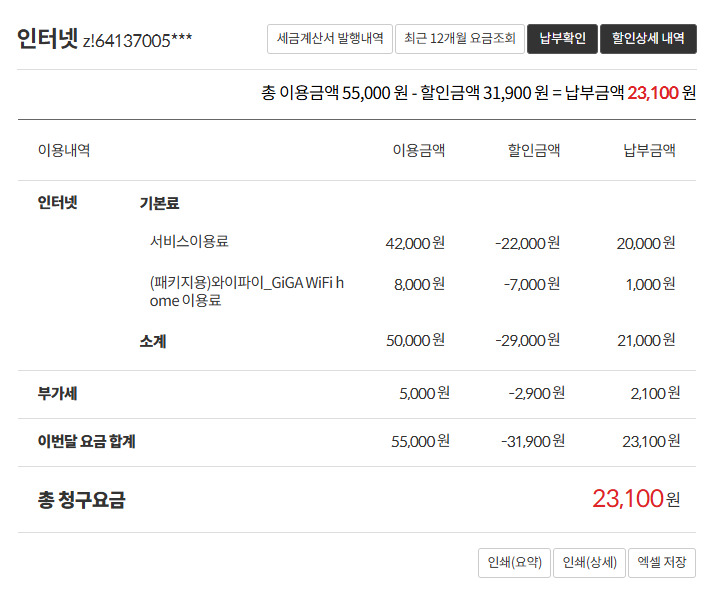Click the 할인금액 column header
Image resolution: width=710 pixels, height=600 pixels.
533,150
